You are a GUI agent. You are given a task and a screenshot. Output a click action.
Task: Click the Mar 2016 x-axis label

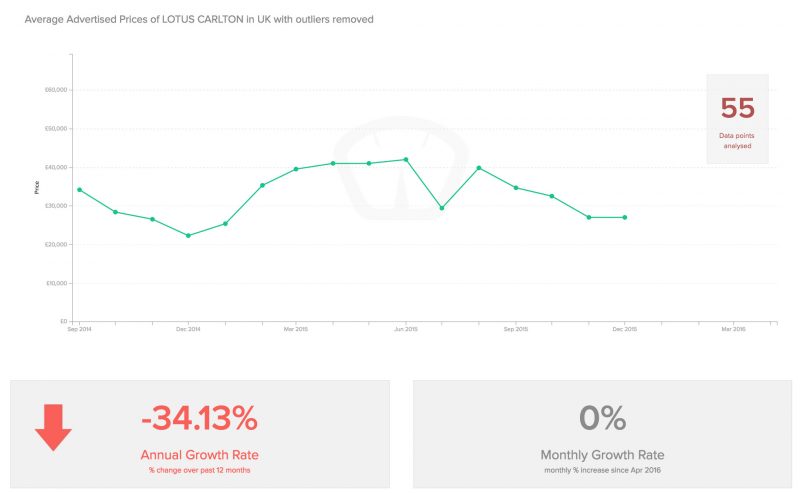point(733,329)
